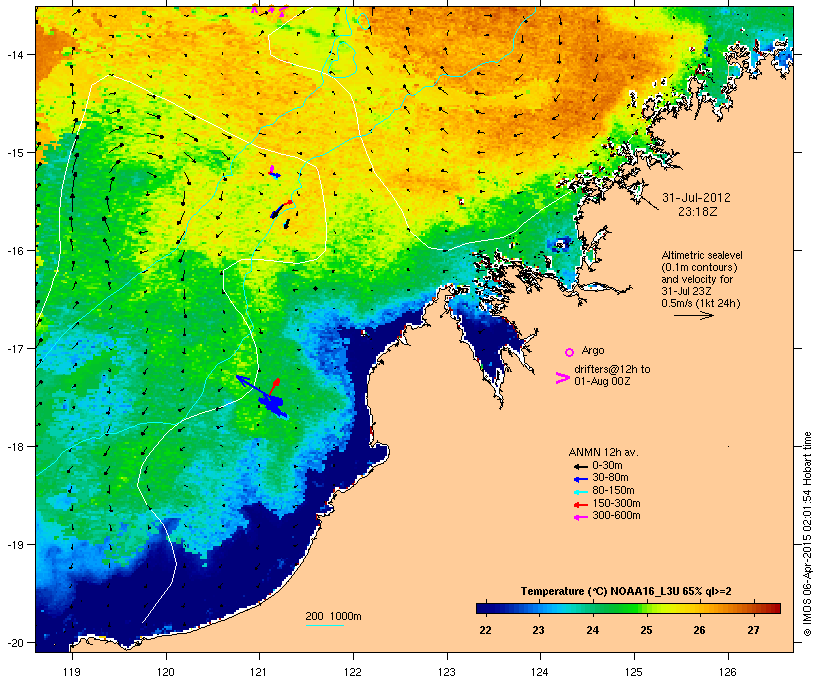
Task: Click the magenta 300-600m legend arrow
Action: (580, 517)
